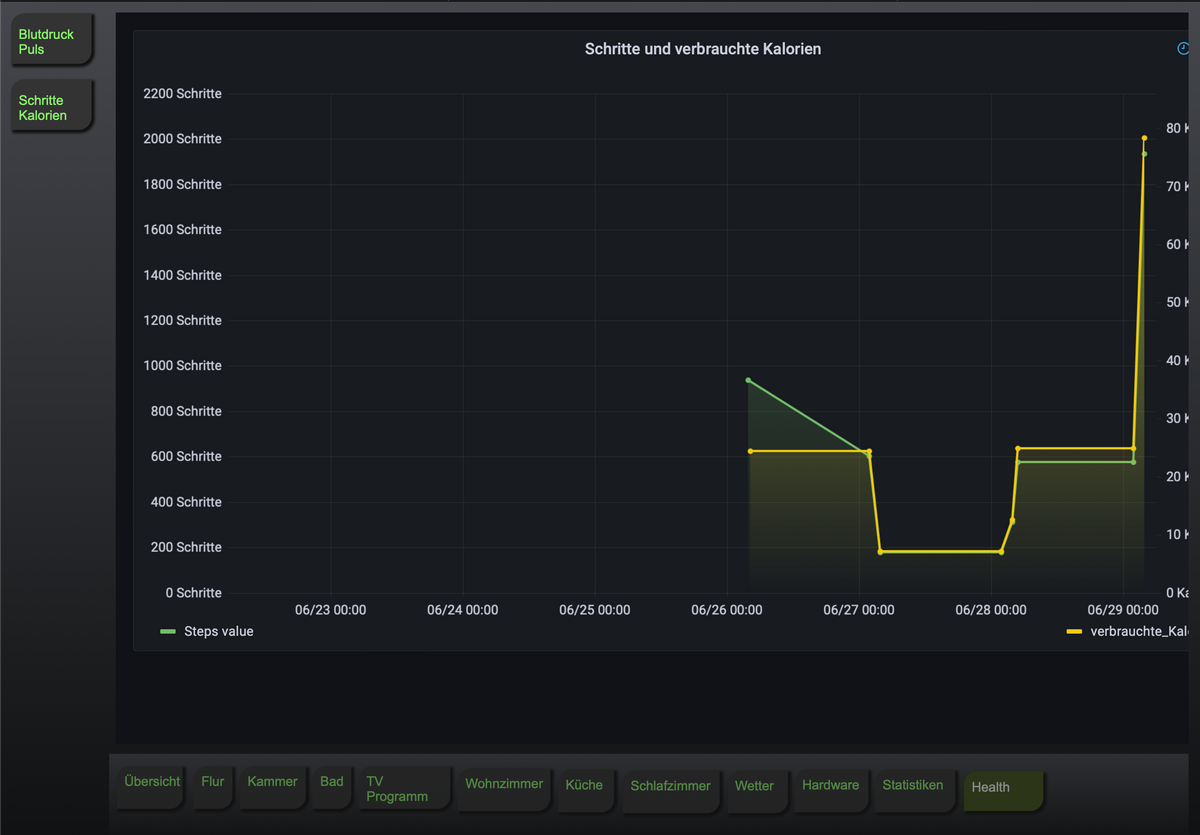Click the time range clock icon

coord(1184,48)
